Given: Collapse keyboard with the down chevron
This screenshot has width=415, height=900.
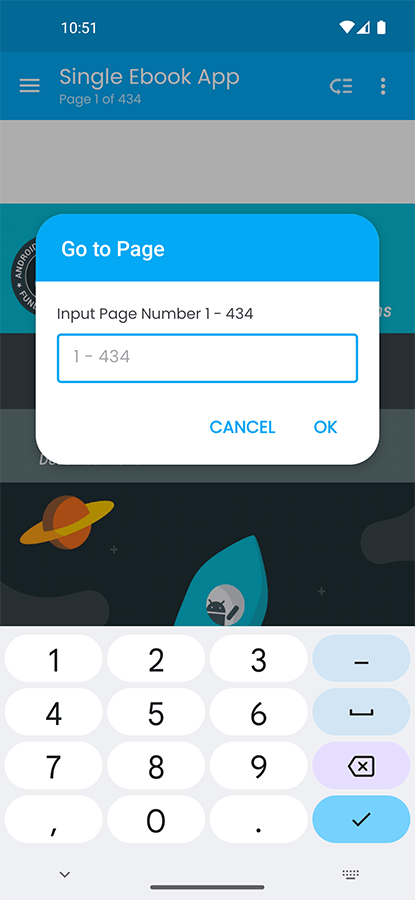Looking at the screenshot, I should click(65, 874).
